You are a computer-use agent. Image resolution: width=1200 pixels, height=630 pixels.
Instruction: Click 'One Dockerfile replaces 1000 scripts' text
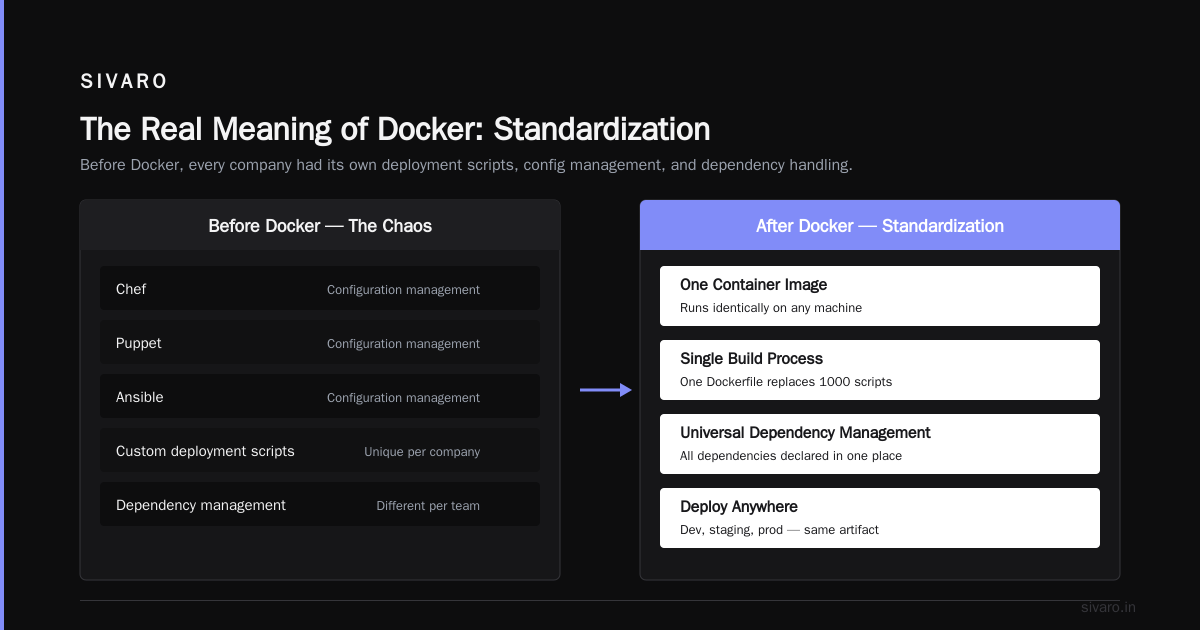point(786,382)
